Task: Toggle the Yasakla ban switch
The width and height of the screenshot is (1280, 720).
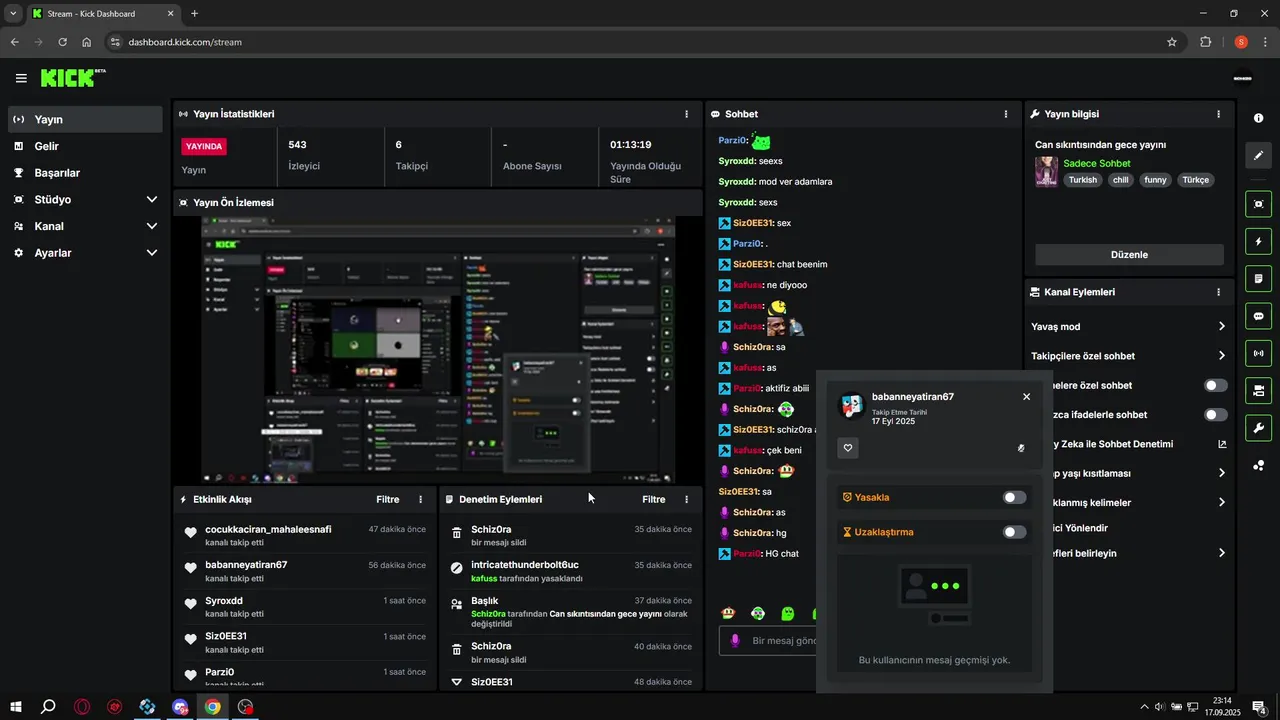Action: (1014, 497)
